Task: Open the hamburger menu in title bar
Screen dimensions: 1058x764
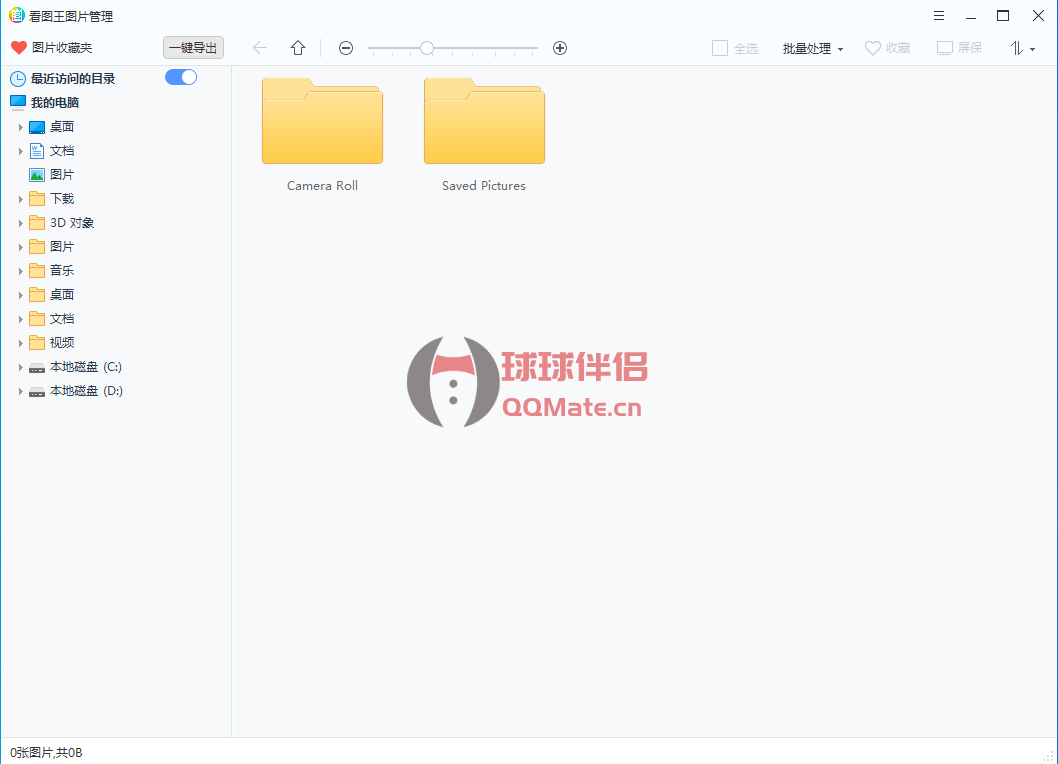Action: click(x=939, y=16)
